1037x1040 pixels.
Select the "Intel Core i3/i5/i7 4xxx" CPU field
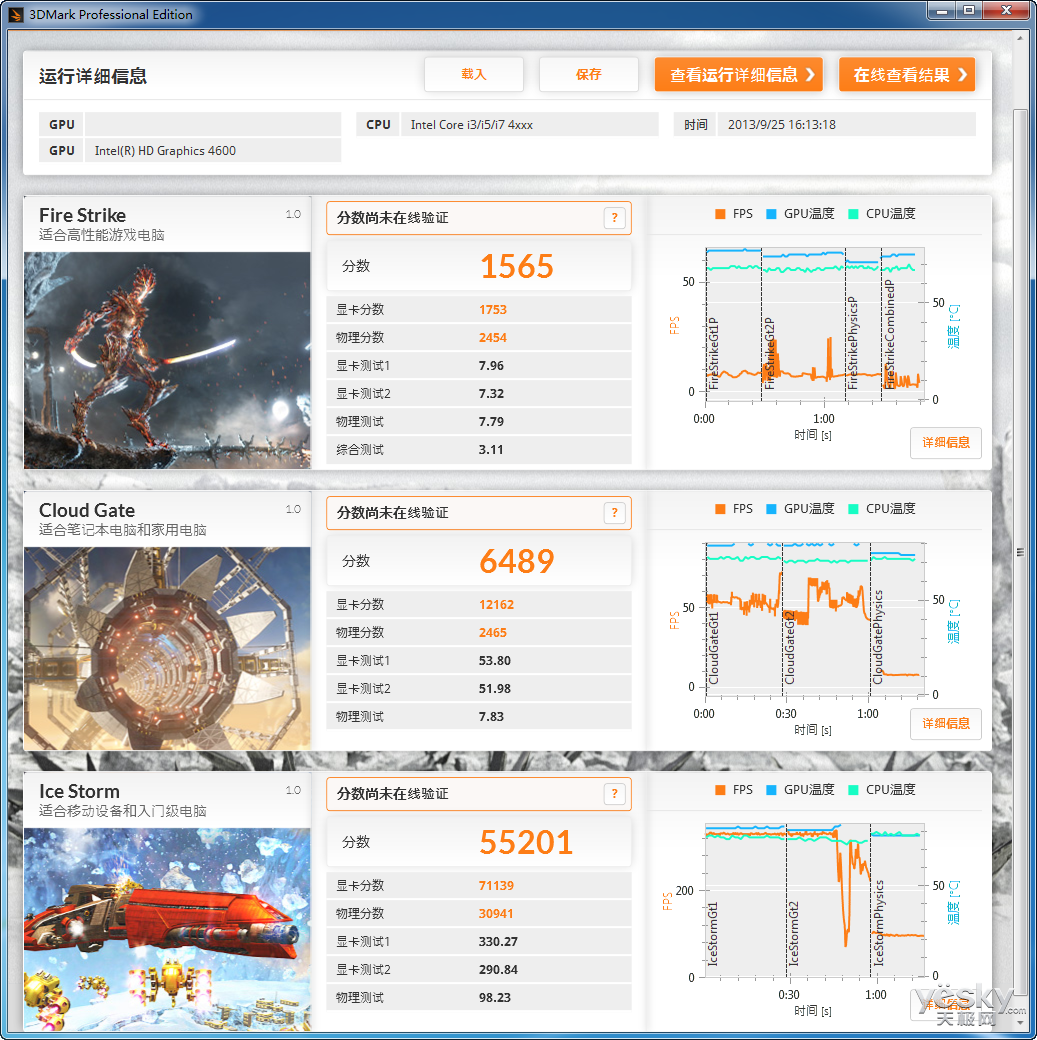tap(529, 124)
